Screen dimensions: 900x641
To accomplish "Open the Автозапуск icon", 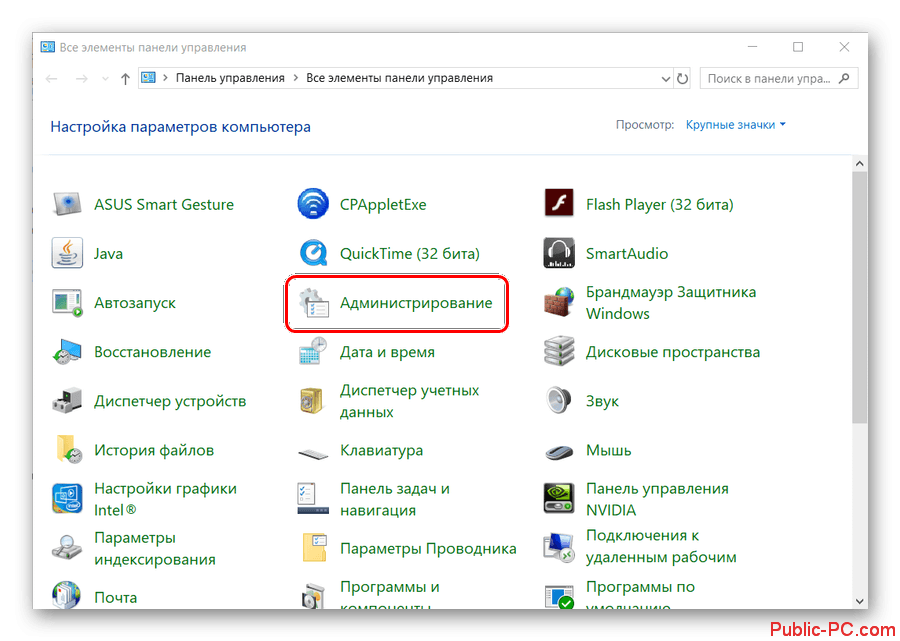I will pyautogui.click(x=67, y=302).
